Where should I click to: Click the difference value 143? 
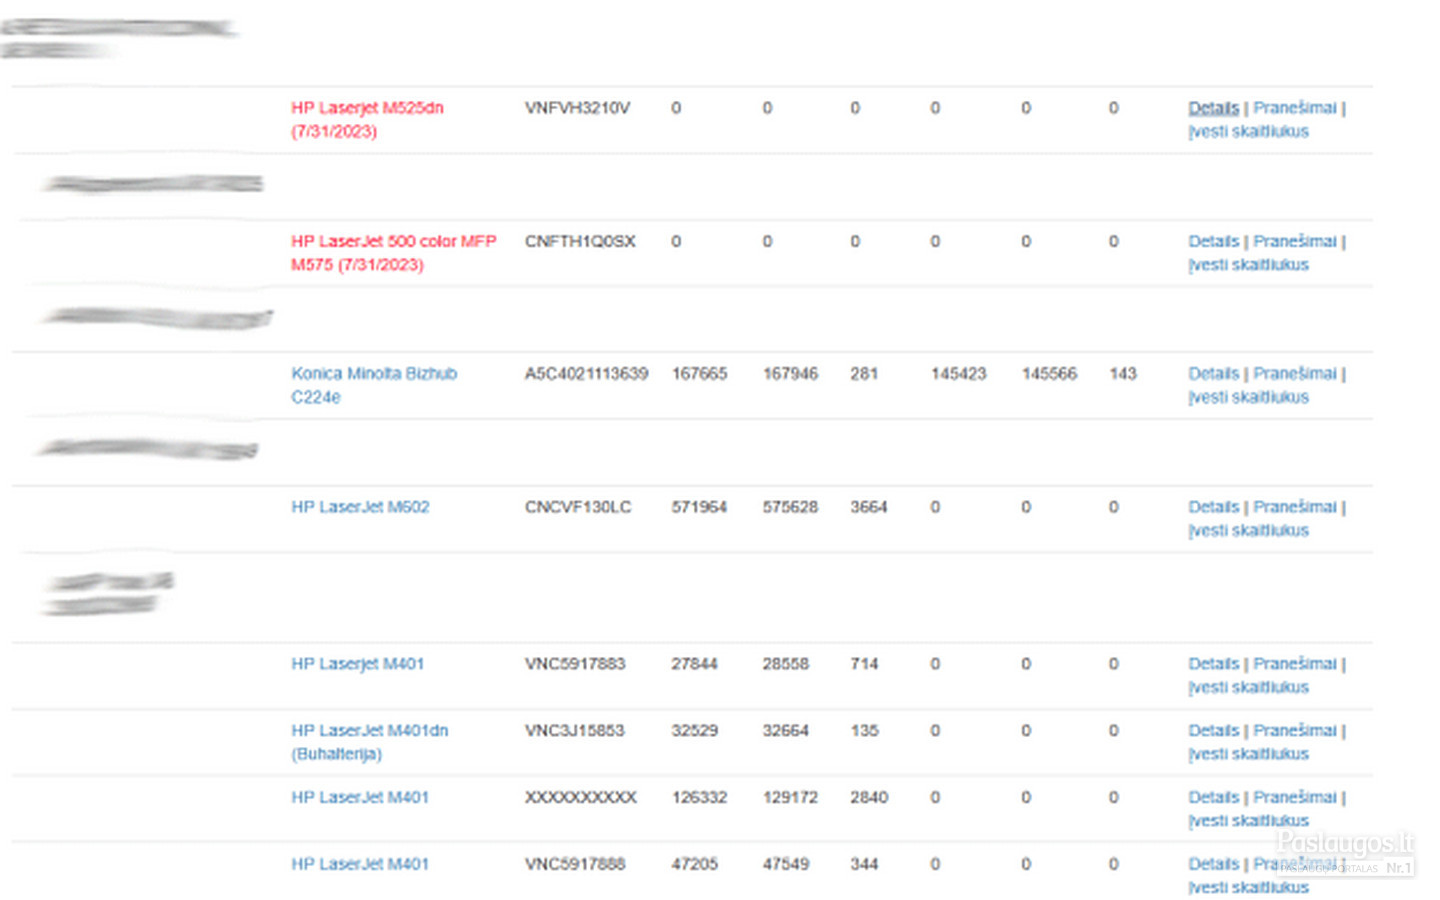(x=1123, y=373)
